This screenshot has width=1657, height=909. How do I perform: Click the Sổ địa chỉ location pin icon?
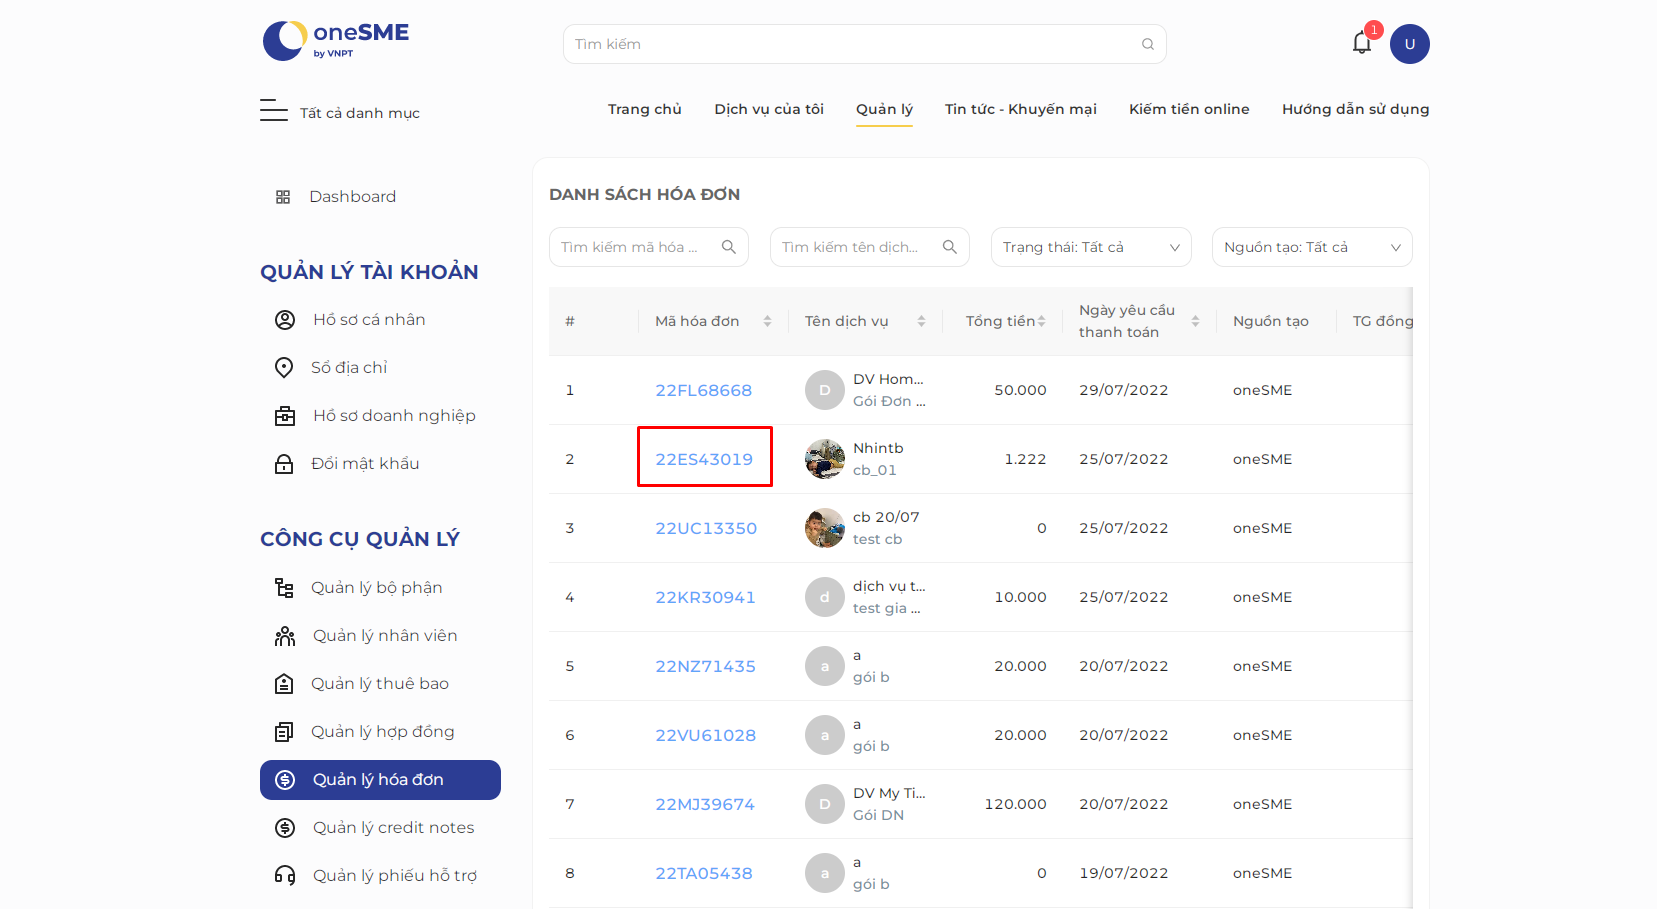pos(284,368)
